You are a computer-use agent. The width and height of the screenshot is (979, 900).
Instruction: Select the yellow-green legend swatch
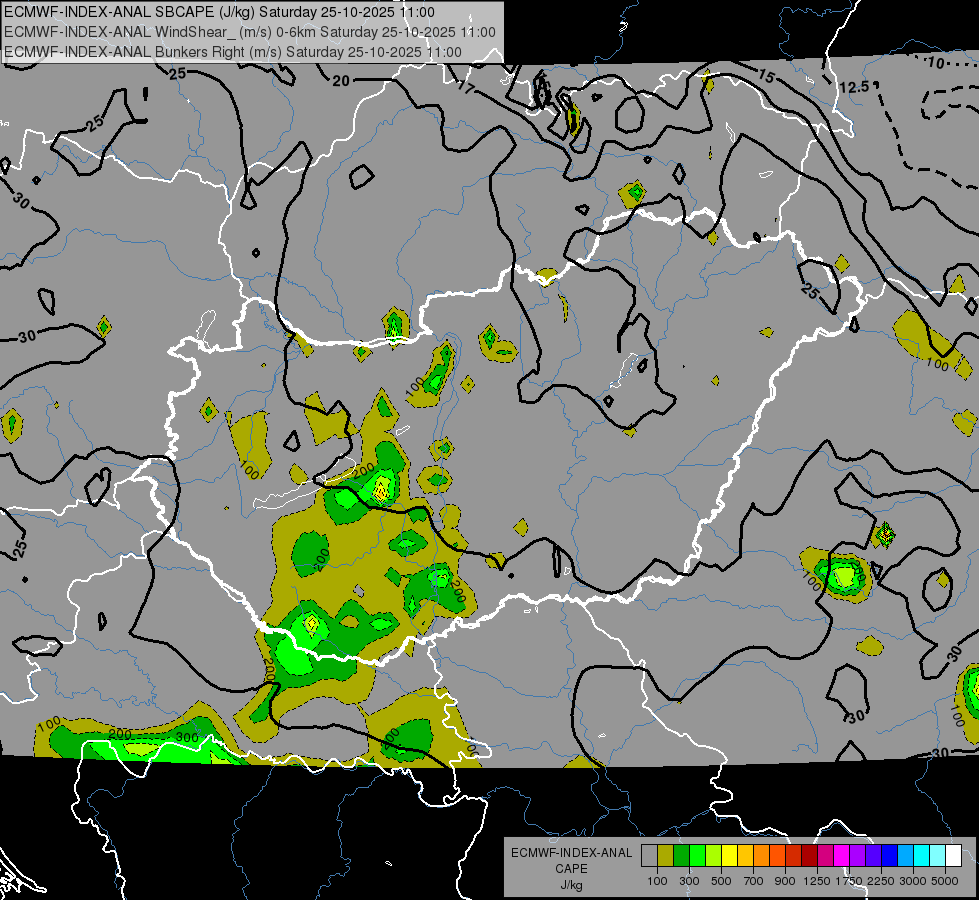(713, 856)
